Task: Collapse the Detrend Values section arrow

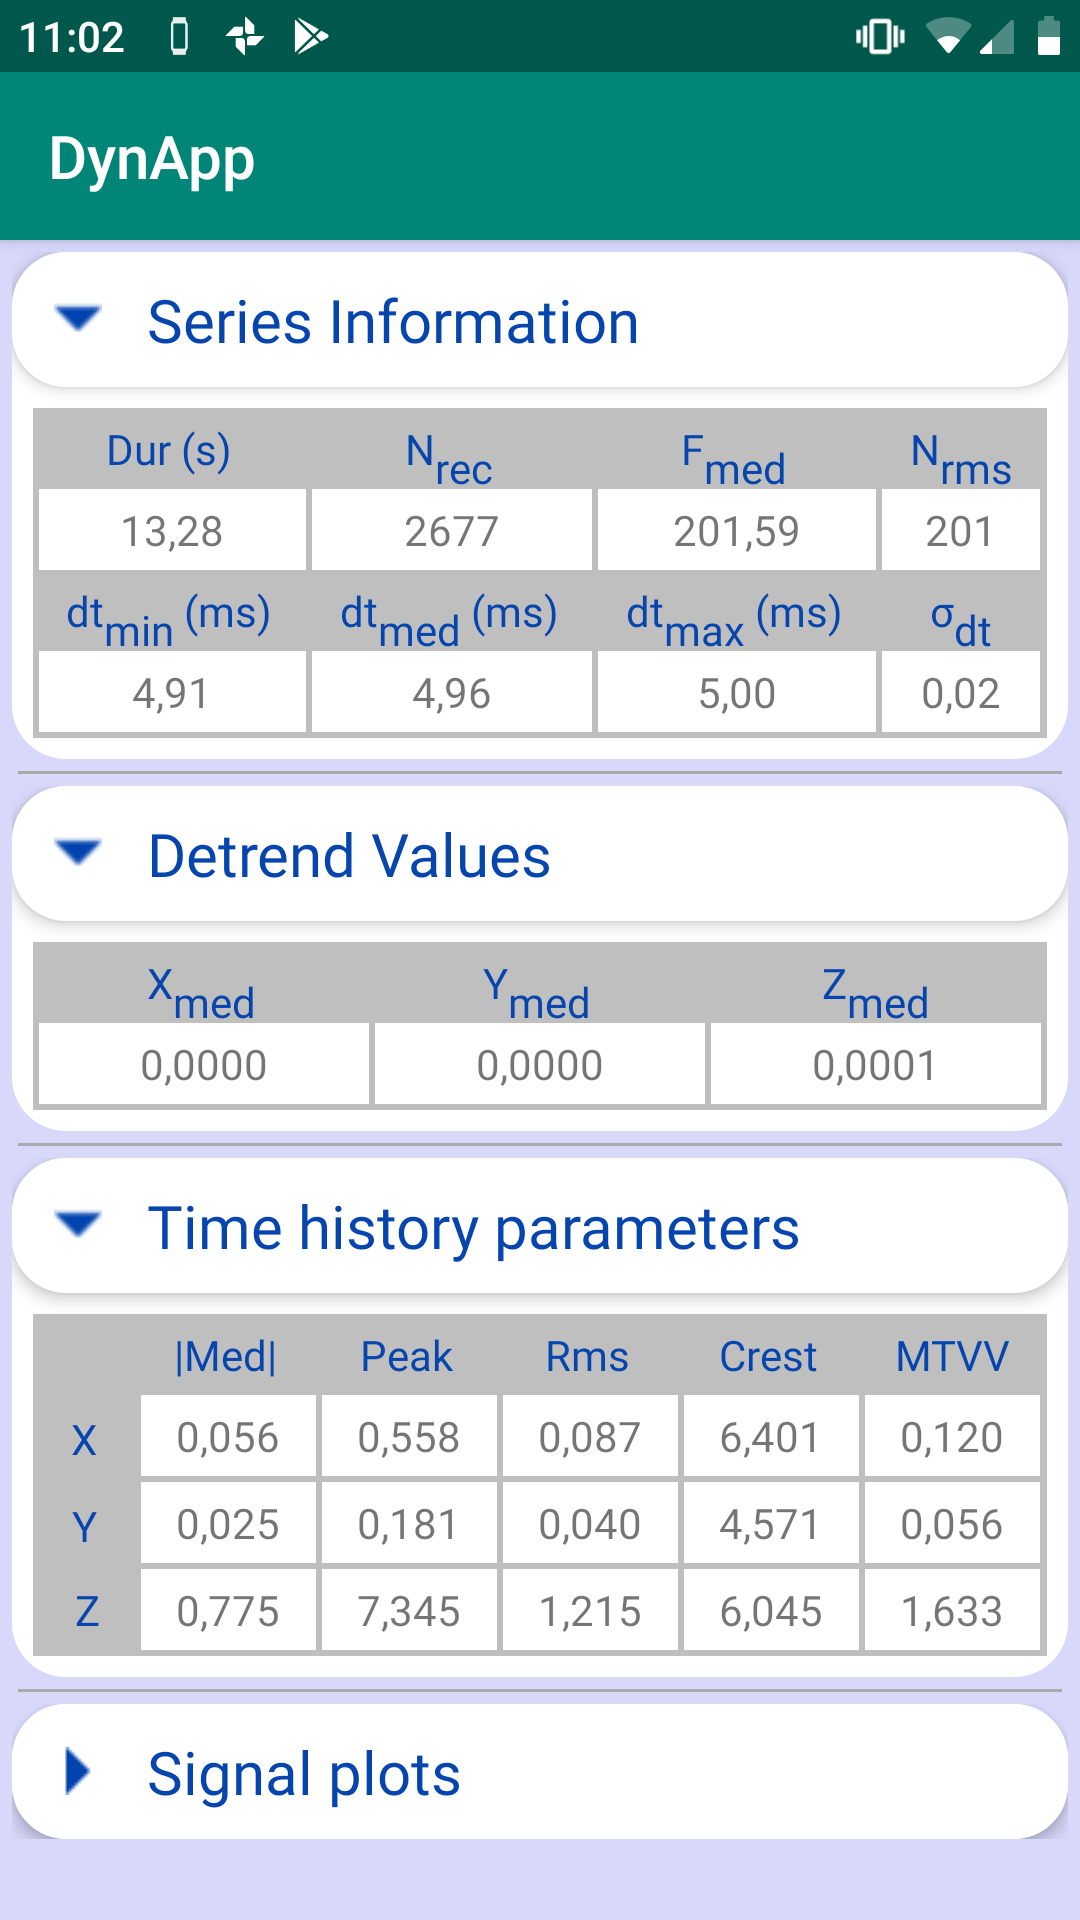Action: (x=78, y=853)
